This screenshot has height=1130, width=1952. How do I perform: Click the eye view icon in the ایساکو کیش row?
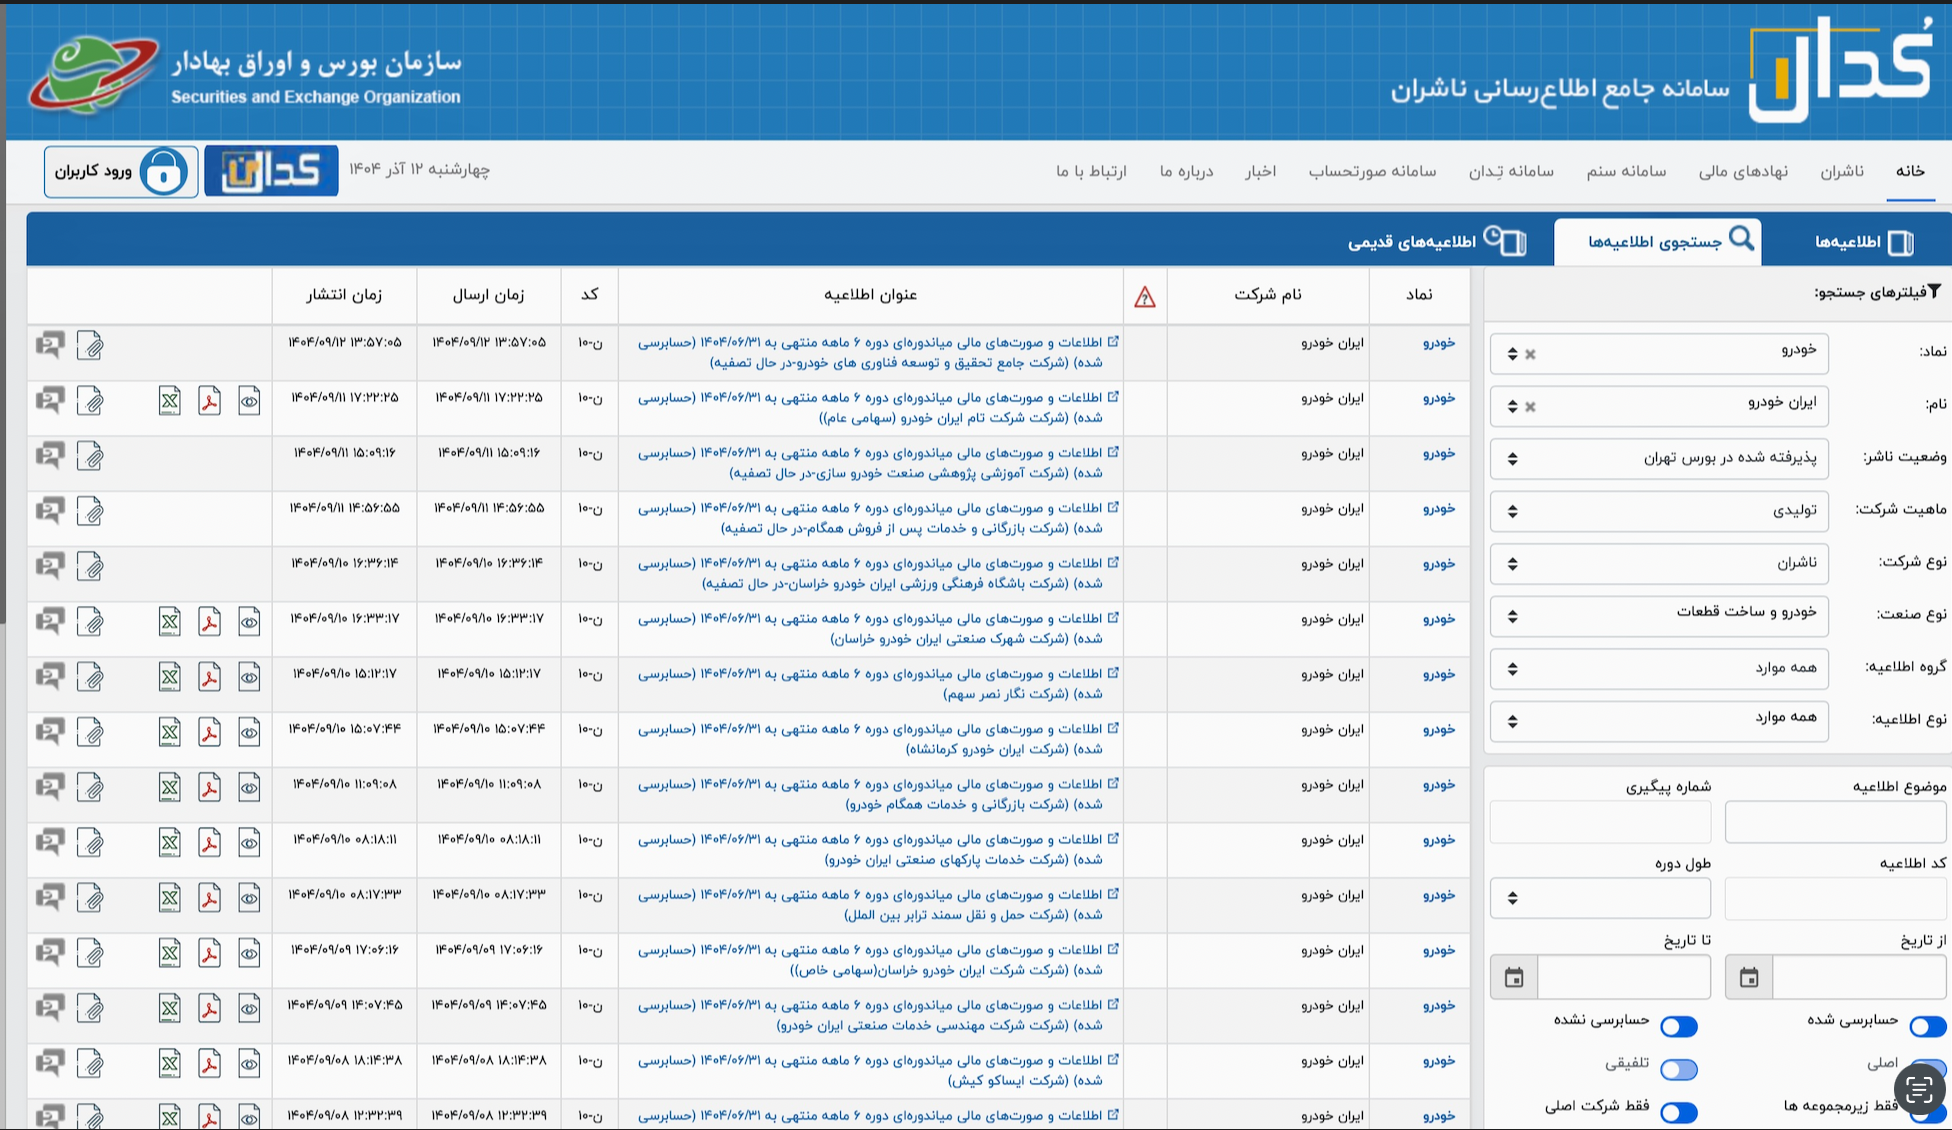point(249,1064)
